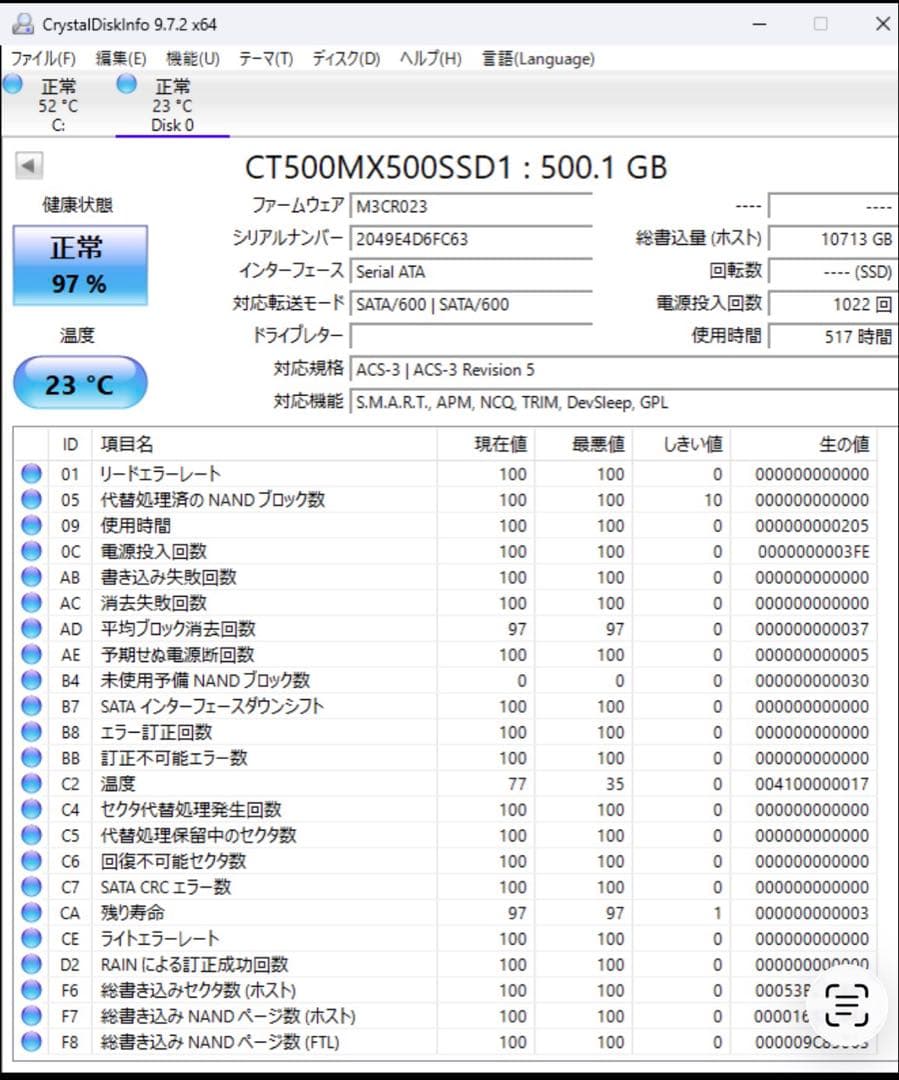Image resolution: width=899 pixels, height=1080 pixels.
Task: Click the firmware field M3CR023
Action: (471, 206)
